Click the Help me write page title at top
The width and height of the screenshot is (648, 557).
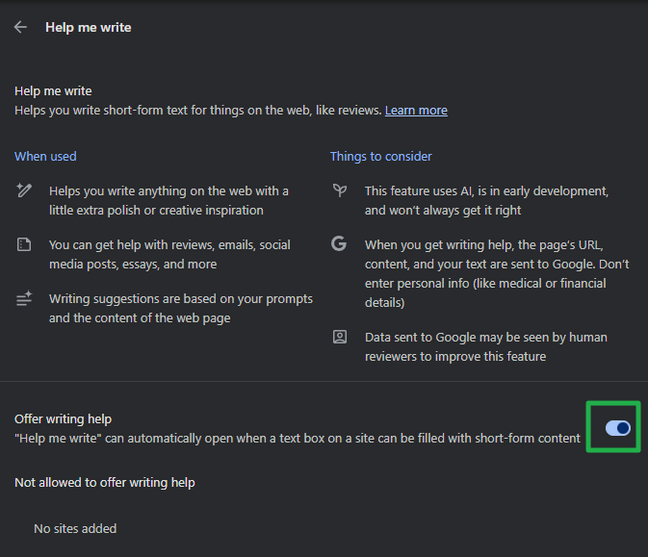tap(88, 27)
